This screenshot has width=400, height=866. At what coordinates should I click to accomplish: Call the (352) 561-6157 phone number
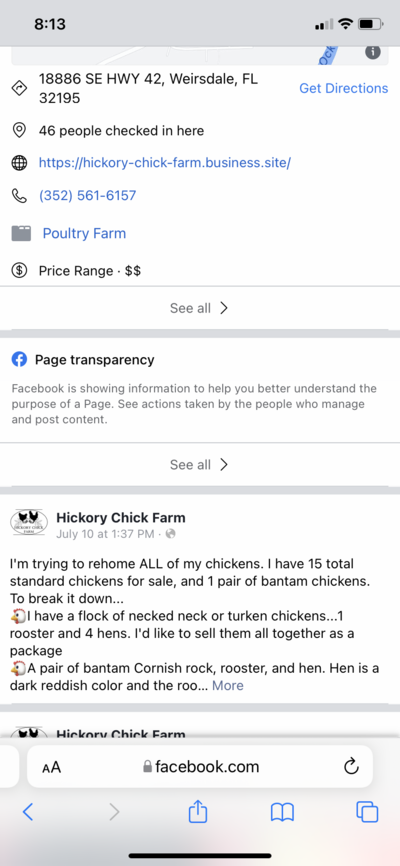click(87, 196)
